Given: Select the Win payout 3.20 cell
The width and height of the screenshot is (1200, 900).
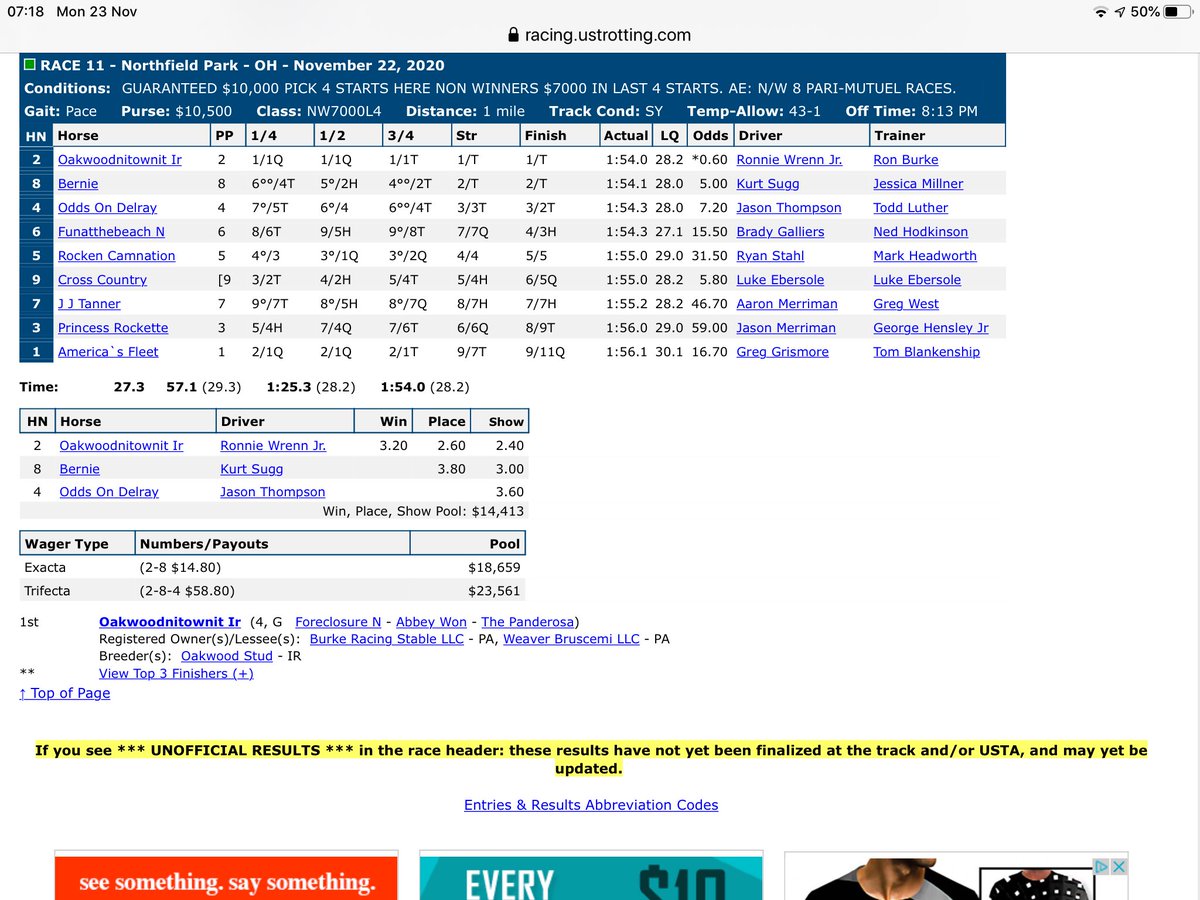Looking at the screenshot, I should click(393, 446).
